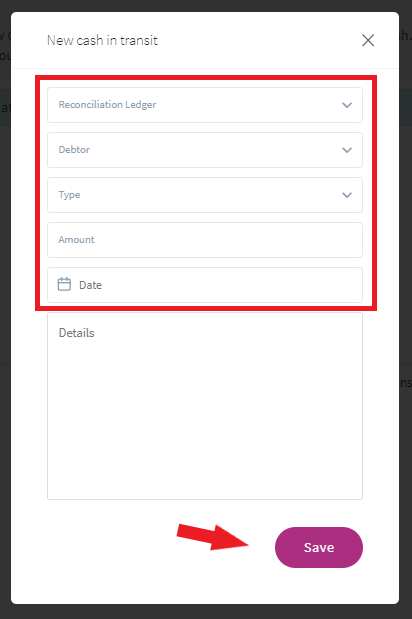Save the new cash in transit entry
Image resolution: width=412 pixels, height=619 pixels.
319,548
